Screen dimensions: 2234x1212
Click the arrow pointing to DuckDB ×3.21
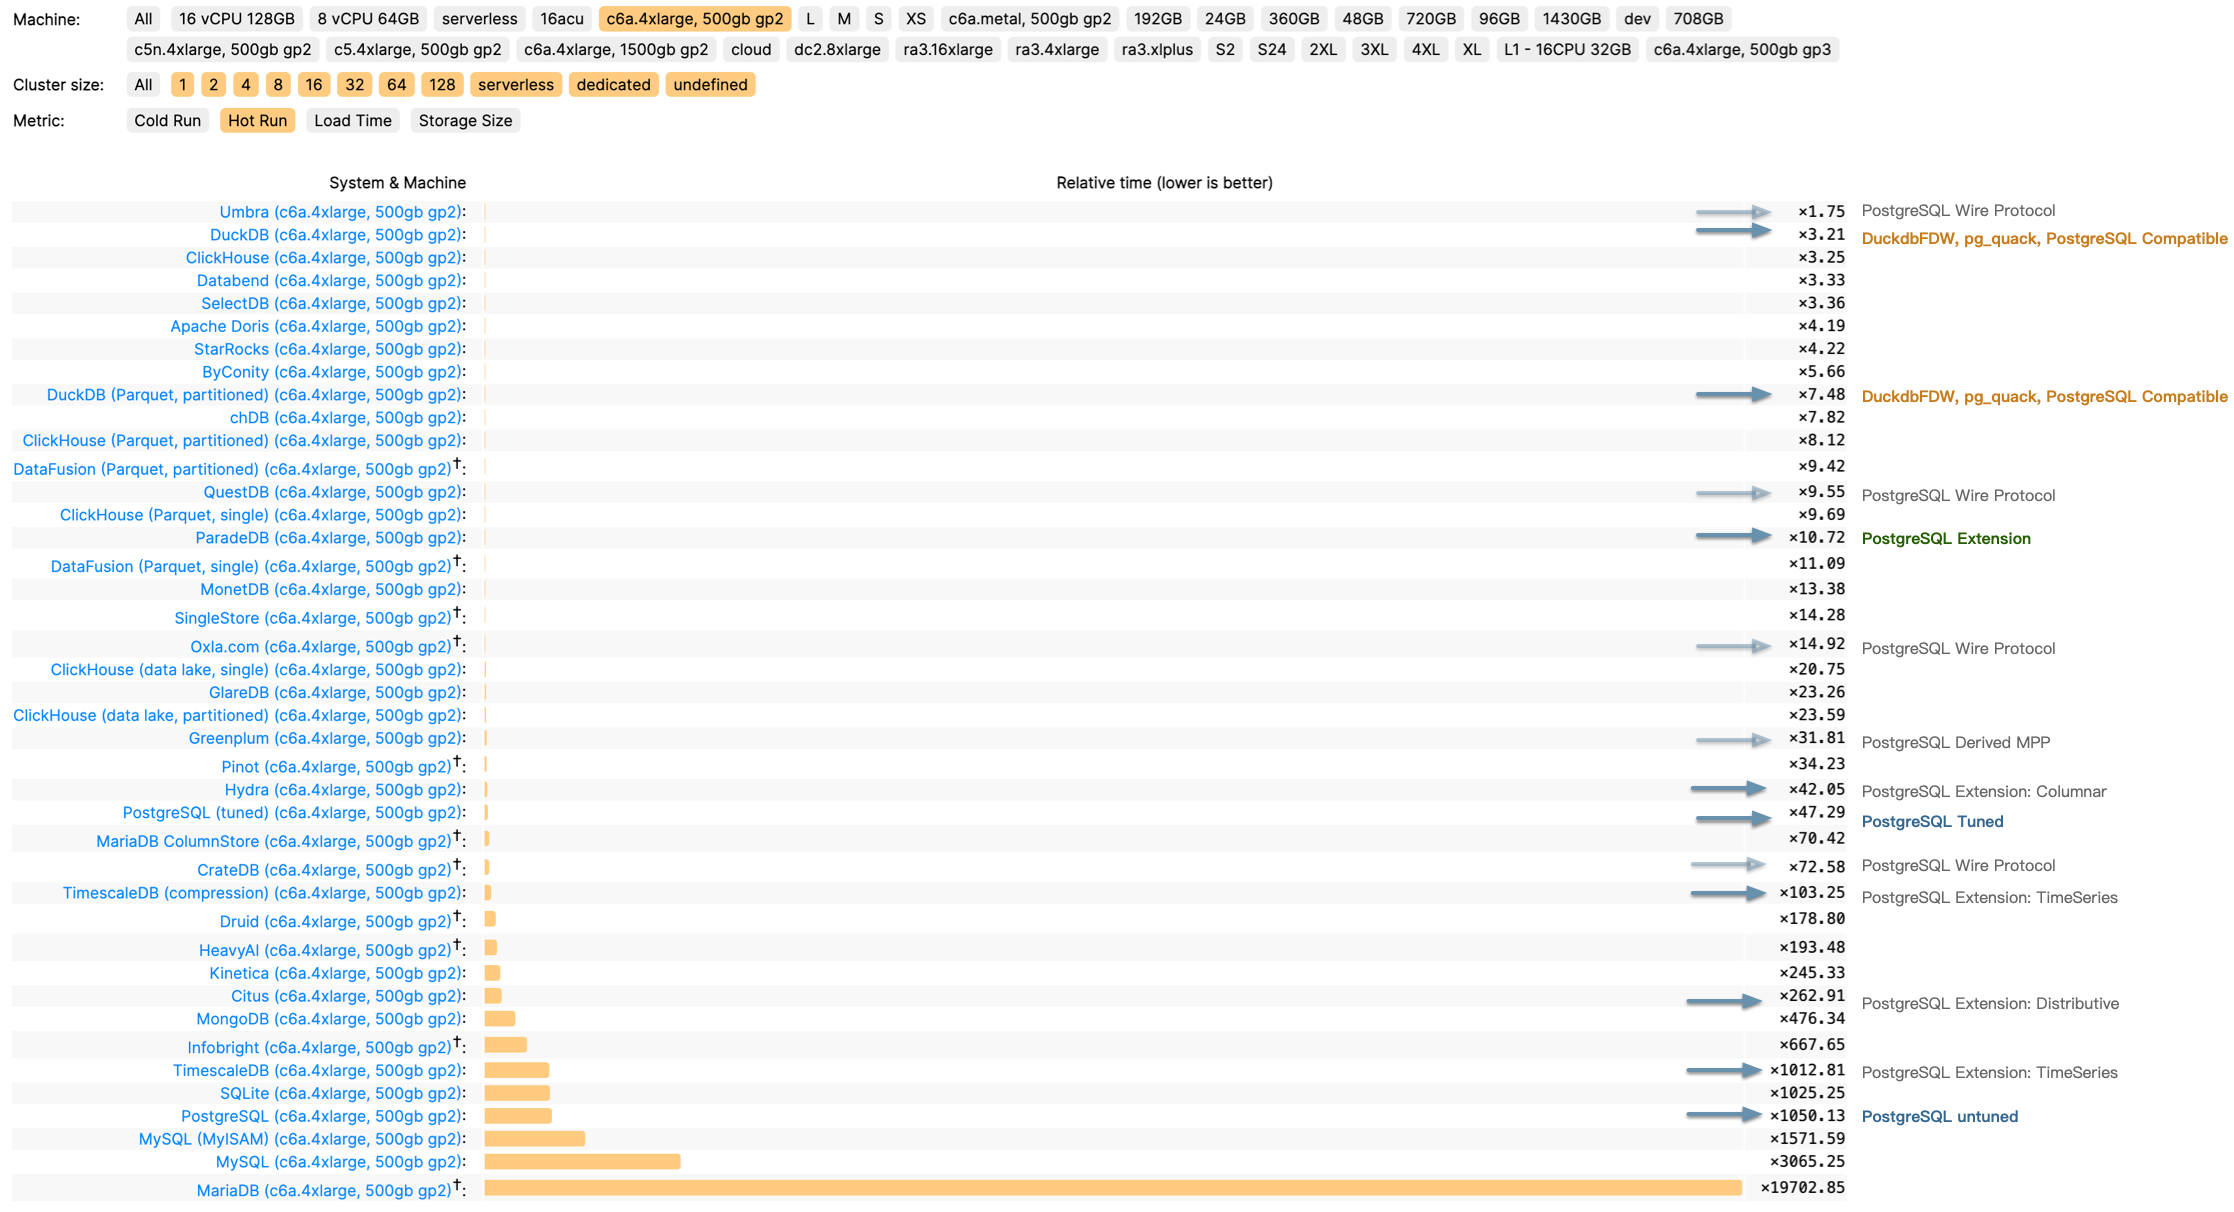tap(1733, 231)
